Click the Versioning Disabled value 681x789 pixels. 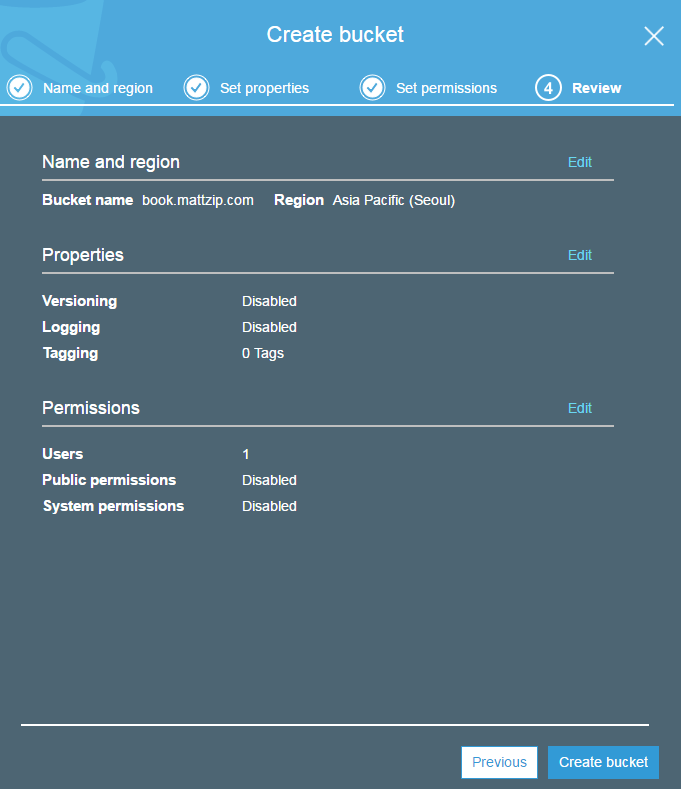pos(269,301)
